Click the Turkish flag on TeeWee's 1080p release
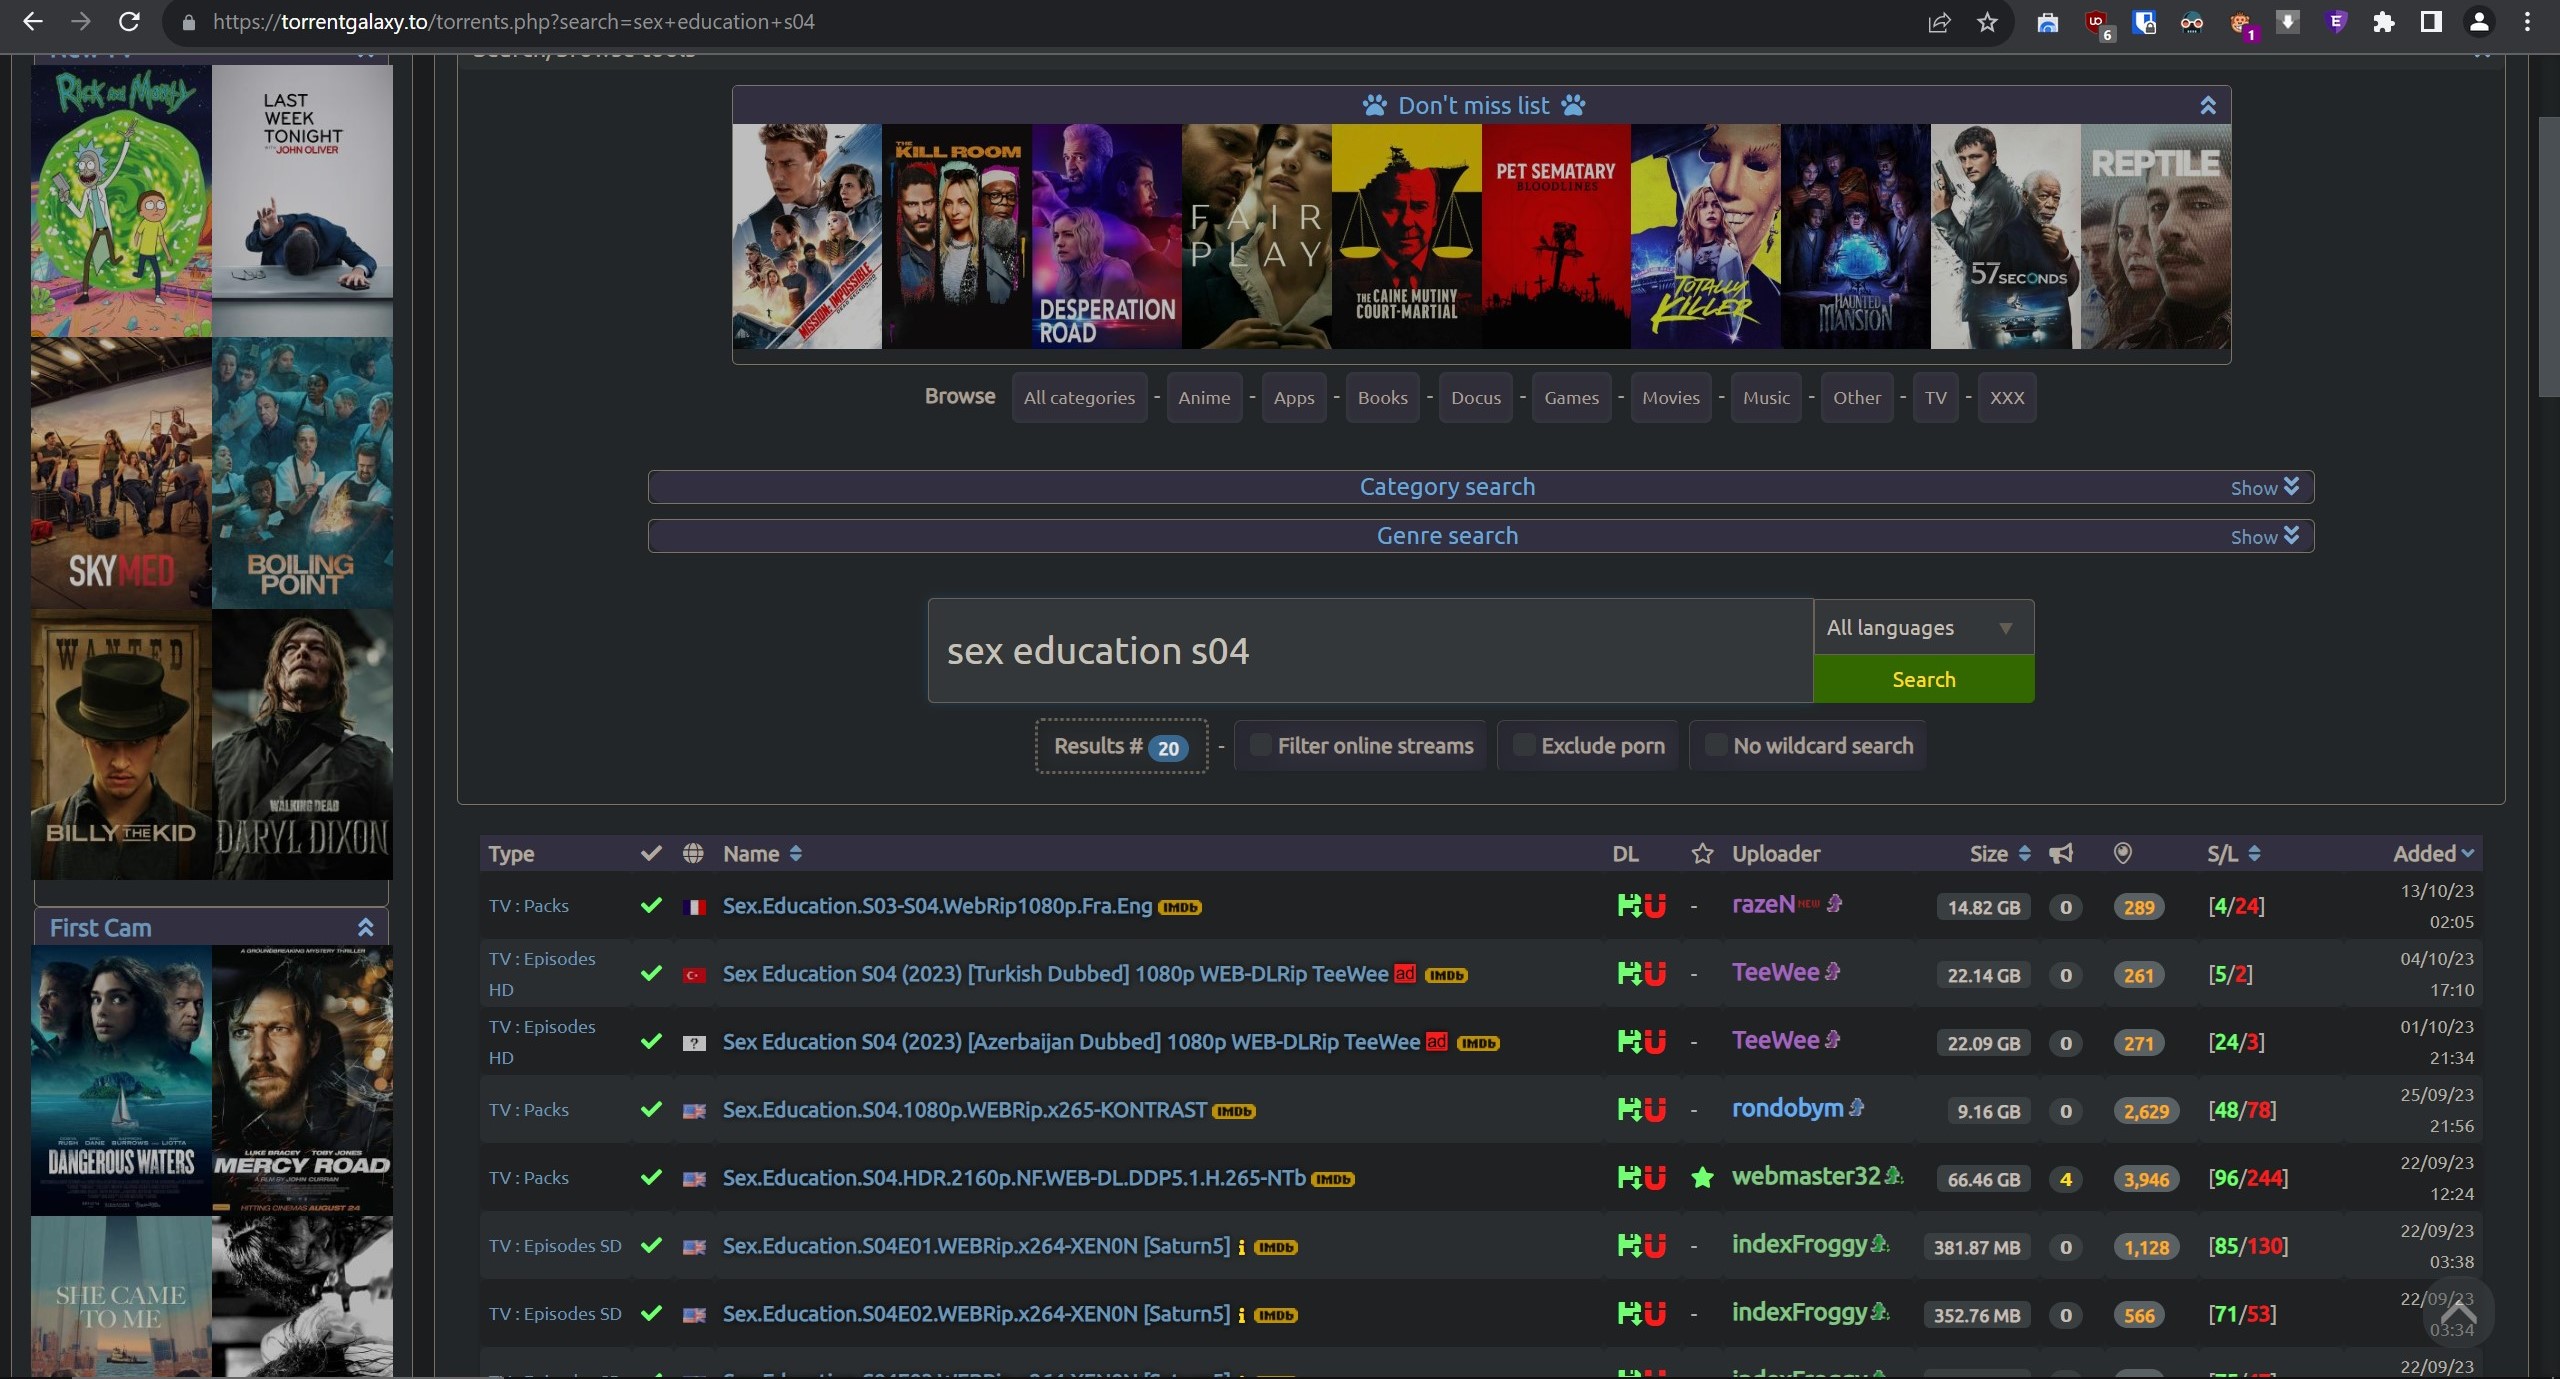 [694, 975]
